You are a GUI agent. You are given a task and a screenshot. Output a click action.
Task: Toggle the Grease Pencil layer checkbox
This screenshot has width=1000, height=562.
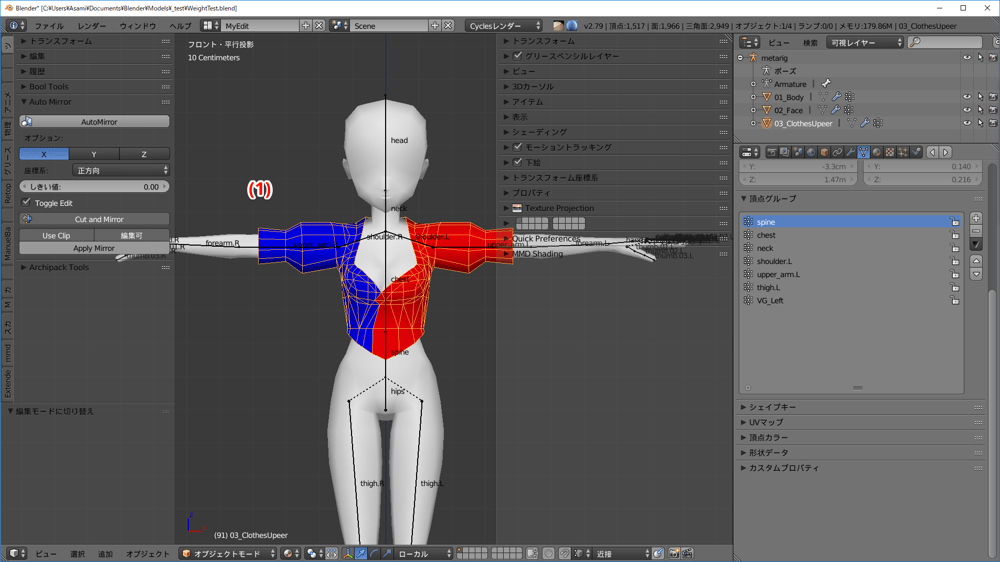(518, 56)
